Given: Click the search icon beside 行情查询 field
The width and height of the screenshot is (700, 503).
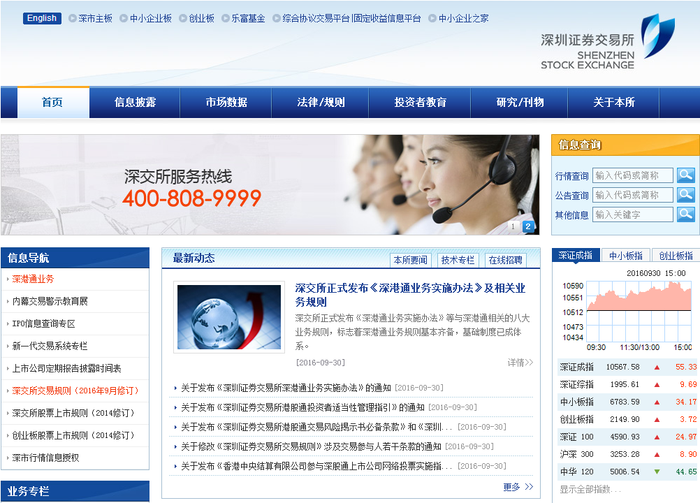Looking at the screenshot, I should 685,175.
